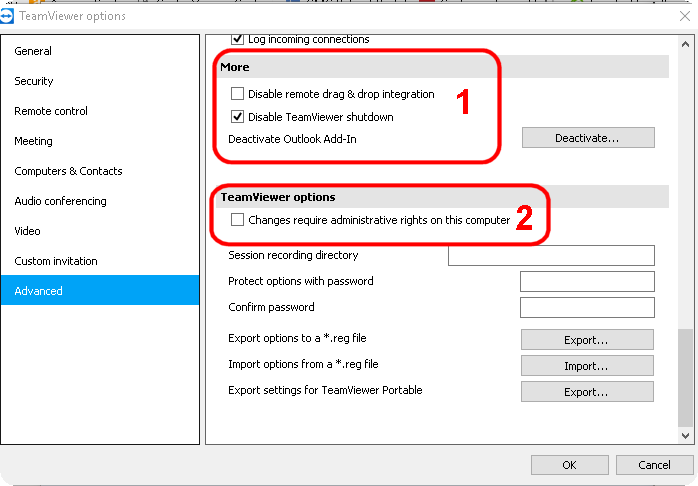Focus the Protect options with password field
698x486 pixels.
(x=587, y=281)
